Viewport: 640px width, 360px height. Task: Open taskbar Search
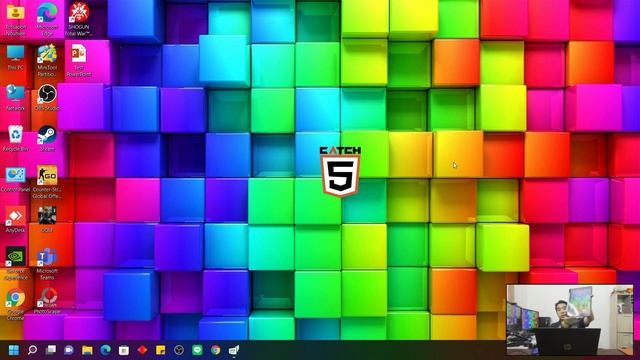pos(32,350)
